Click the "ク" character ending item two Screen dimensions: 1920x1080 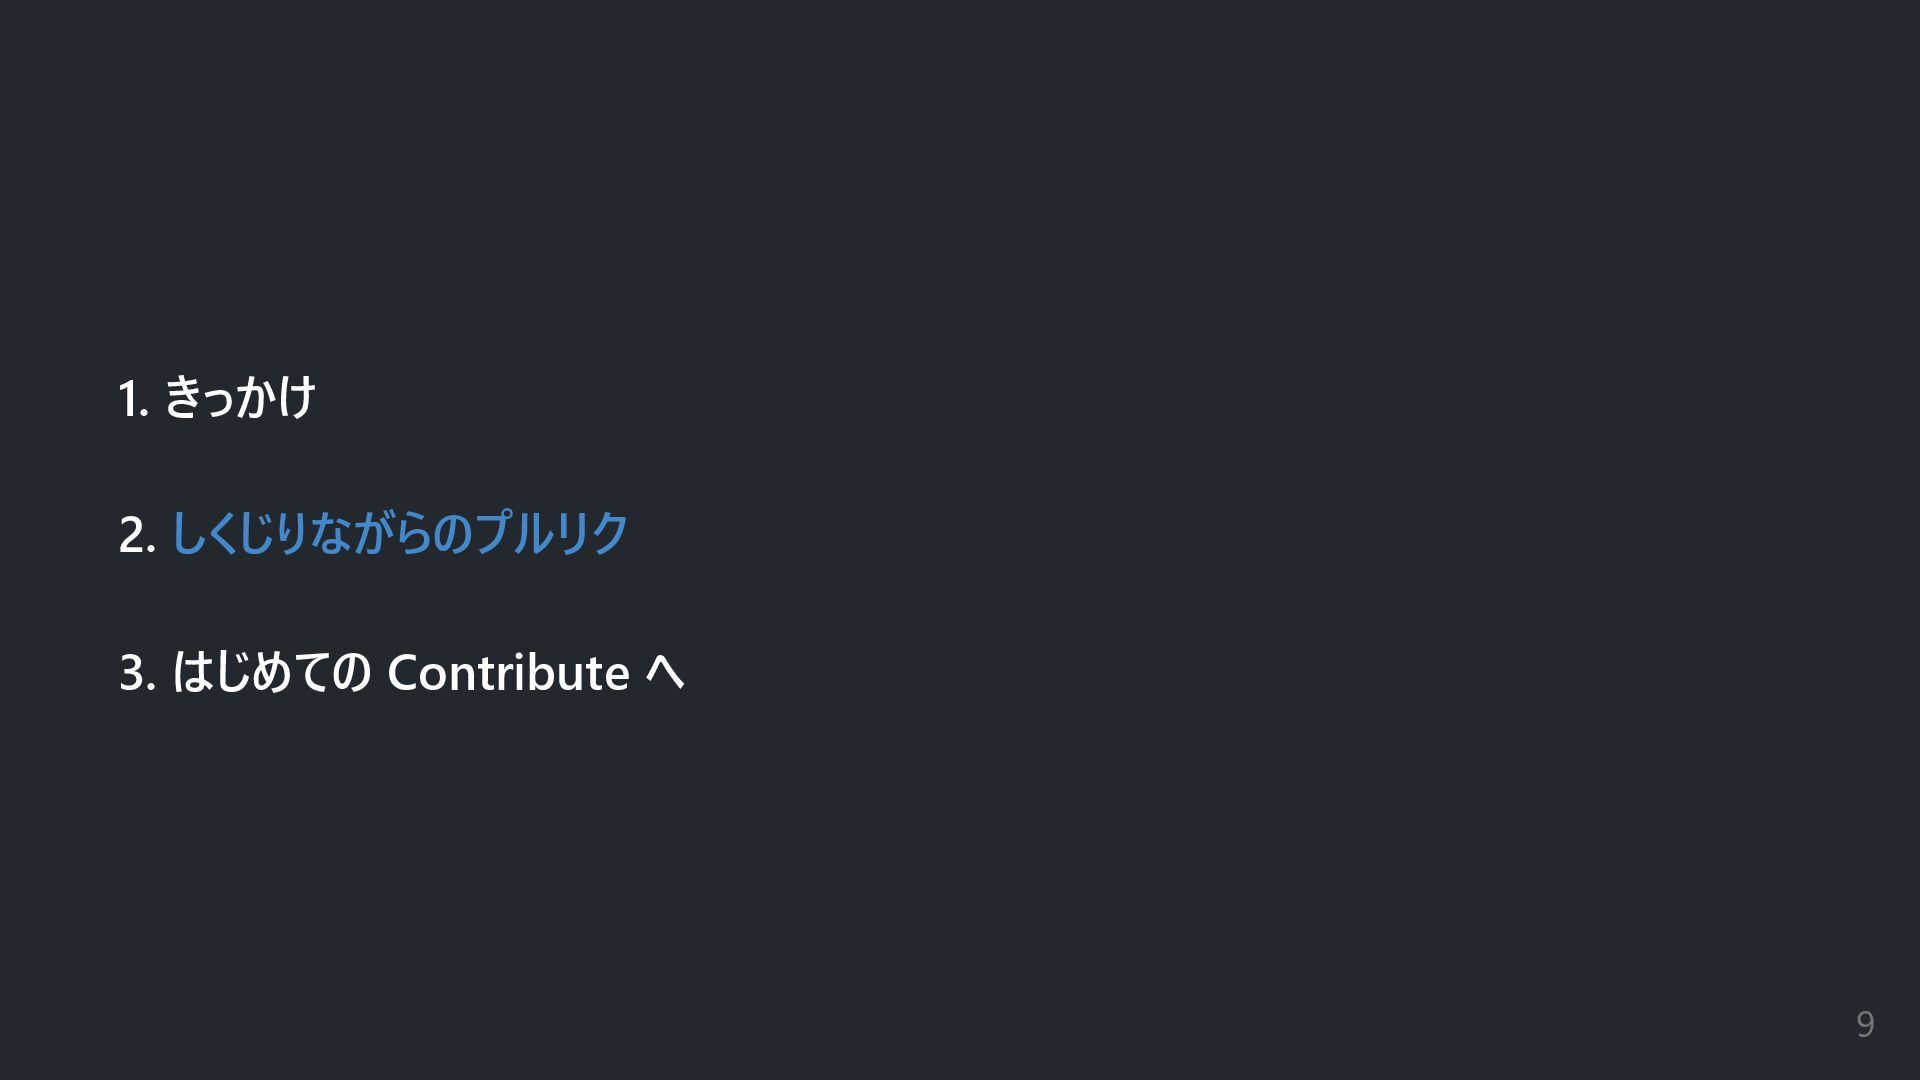pyautogui.click(x=608, y=534)
